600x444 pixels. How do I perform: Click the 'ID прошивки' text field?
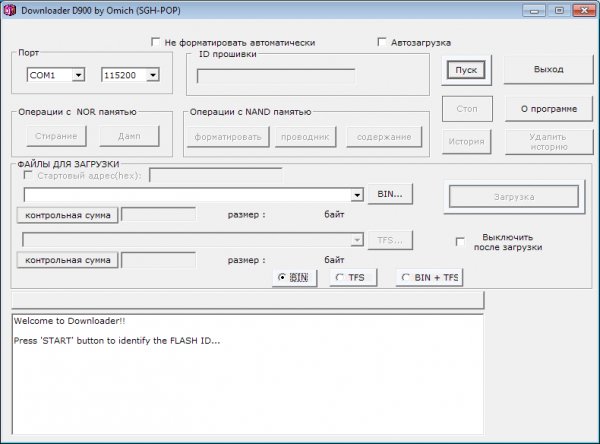tap(276, 76)
